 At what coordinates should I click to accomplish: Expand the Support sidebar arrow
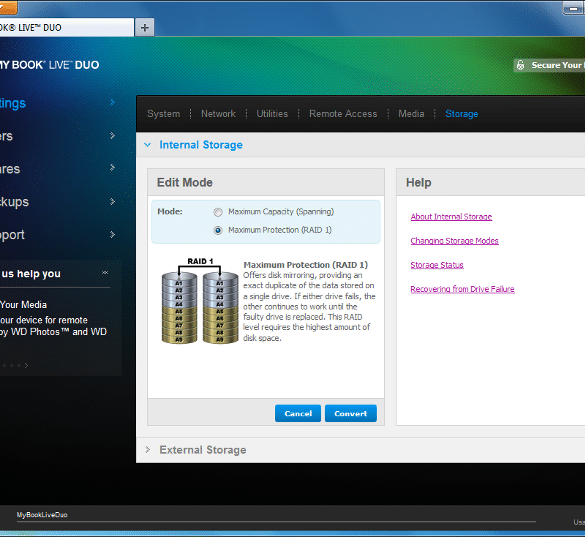(112, 234)
